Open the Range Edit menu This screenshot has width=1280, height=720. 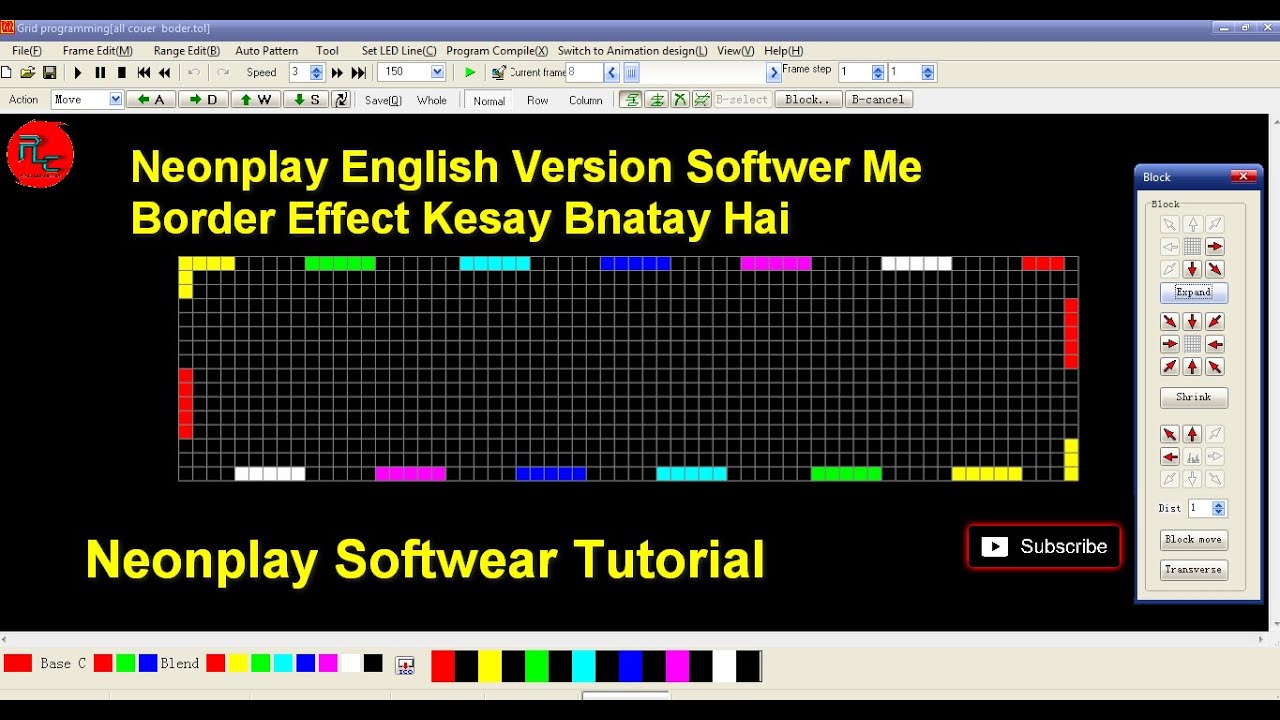pyautogui.click(x=187, y=50)
